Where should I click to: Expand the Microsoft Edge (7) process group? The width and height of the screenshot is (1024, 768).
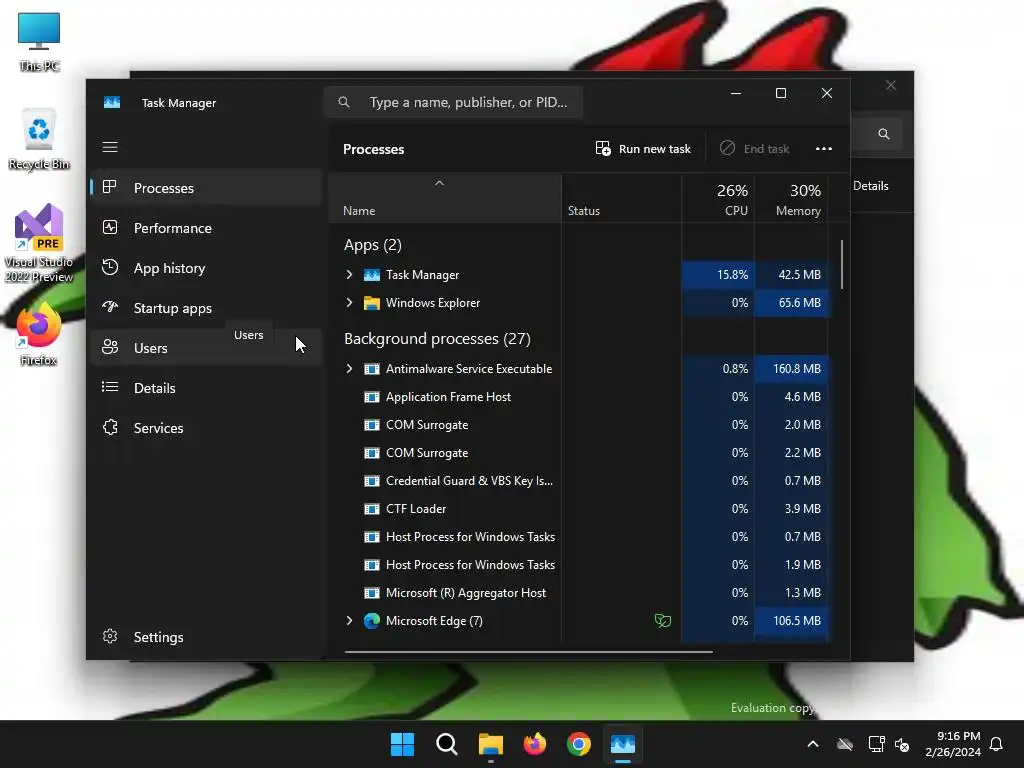(349, 620)
